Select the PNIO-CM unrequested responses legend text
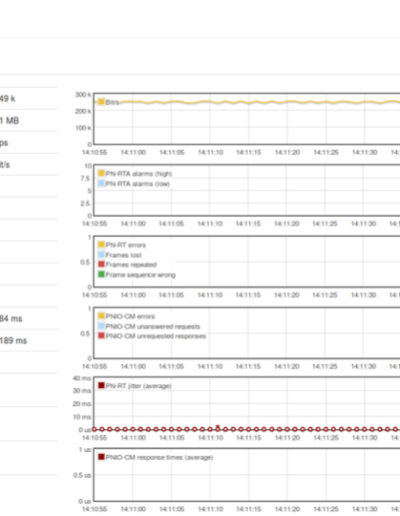400x516 pixels. [156, 336]
